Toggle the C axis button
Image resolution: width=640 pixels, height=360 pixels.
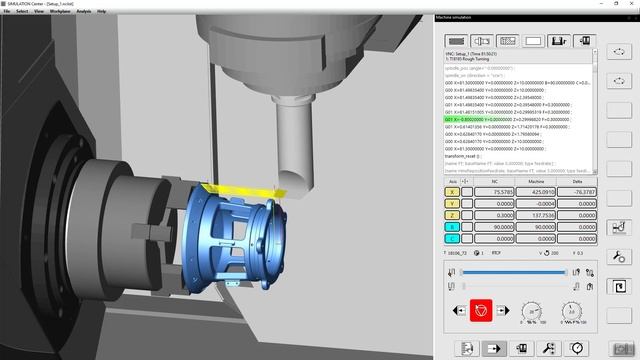(452, 238)
